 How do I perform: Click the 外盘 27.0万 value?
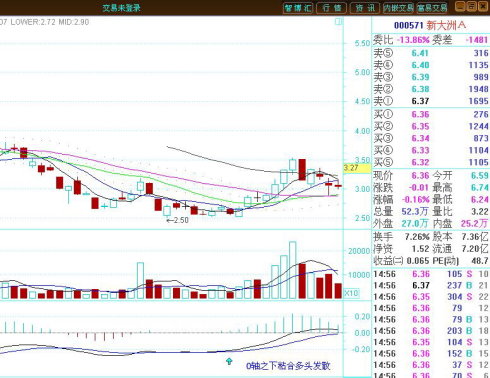pyautogui.click(x=415, y=224)
